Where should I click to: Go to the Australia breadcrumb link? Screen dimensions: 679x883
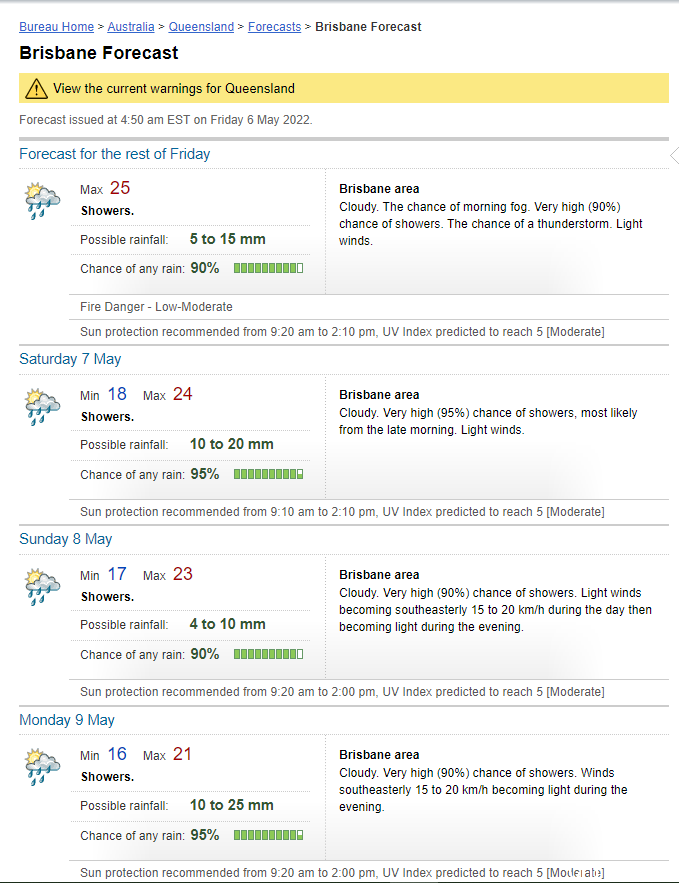pos(131,26)
